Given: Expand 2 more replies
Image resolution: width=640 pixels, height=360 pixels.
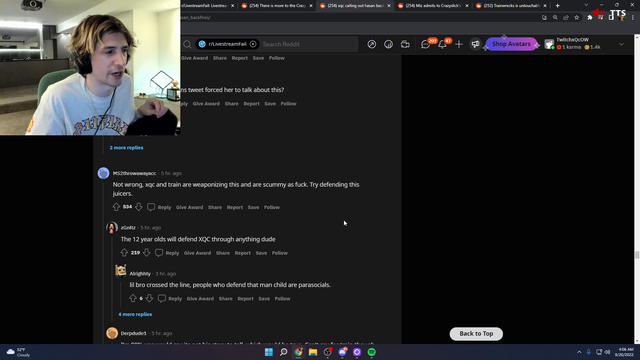Looking at the screenshot, I should (126, 147).
